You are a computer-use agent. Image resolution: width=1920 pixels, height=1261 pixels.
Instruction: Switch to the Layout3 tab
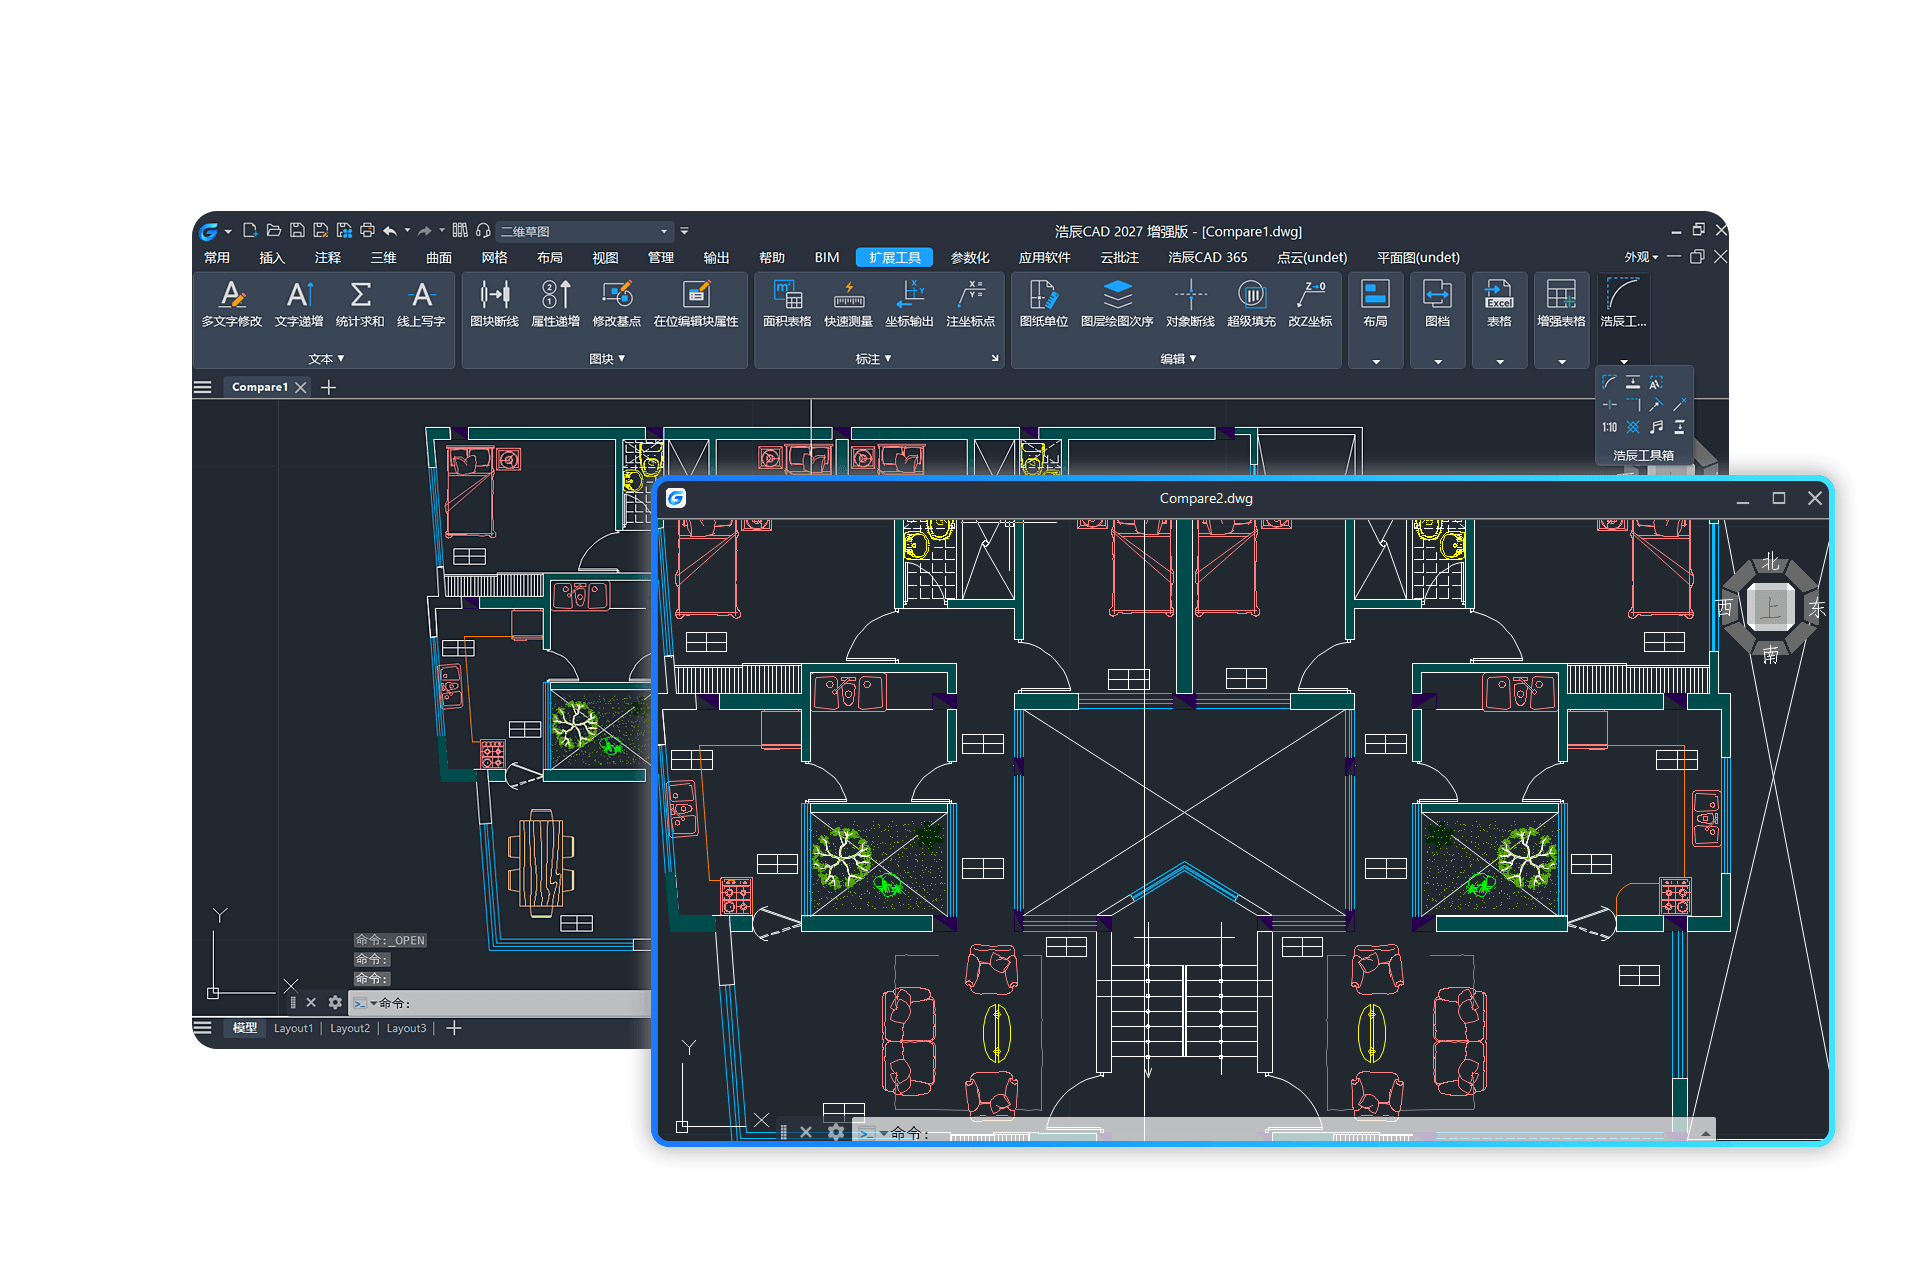pos(407,1028)
